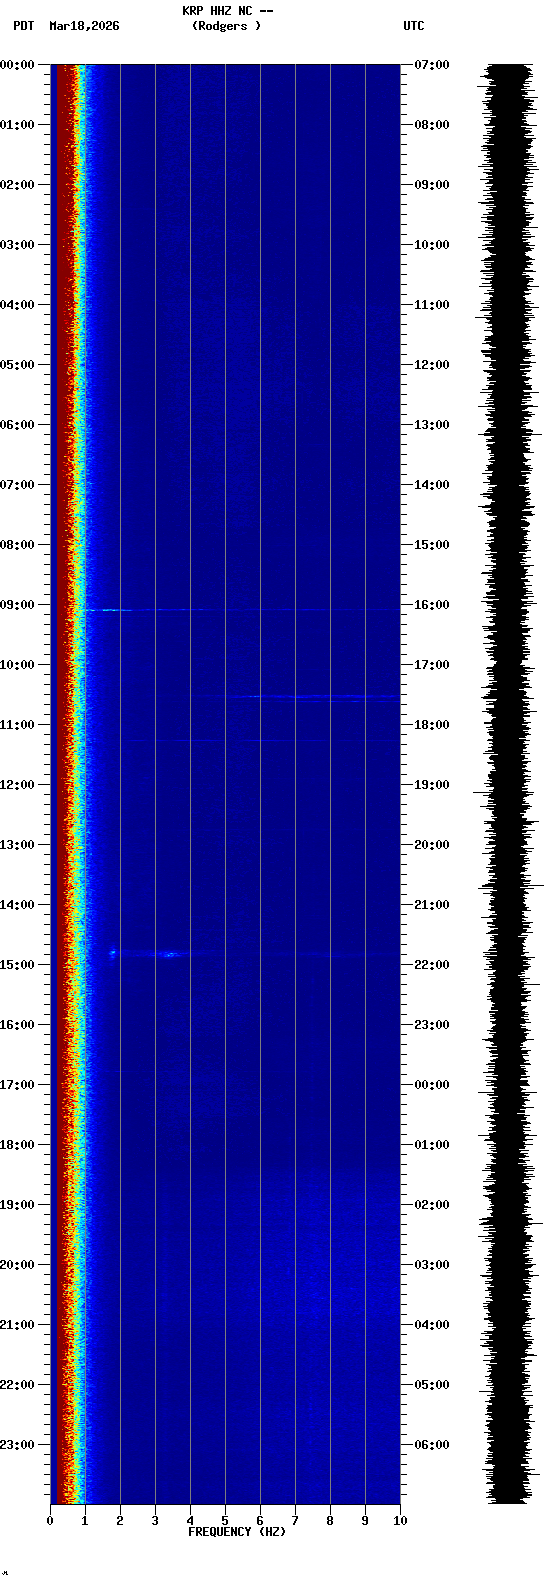This screenshot has width=552, height=1584.
Task: Click the 16:00 UTC time label
Action: pos(431,605)
